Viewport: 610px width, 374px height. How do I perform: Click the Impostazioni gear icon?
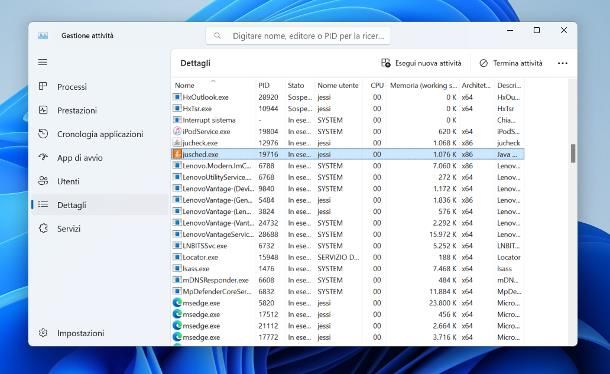point(43,333)
